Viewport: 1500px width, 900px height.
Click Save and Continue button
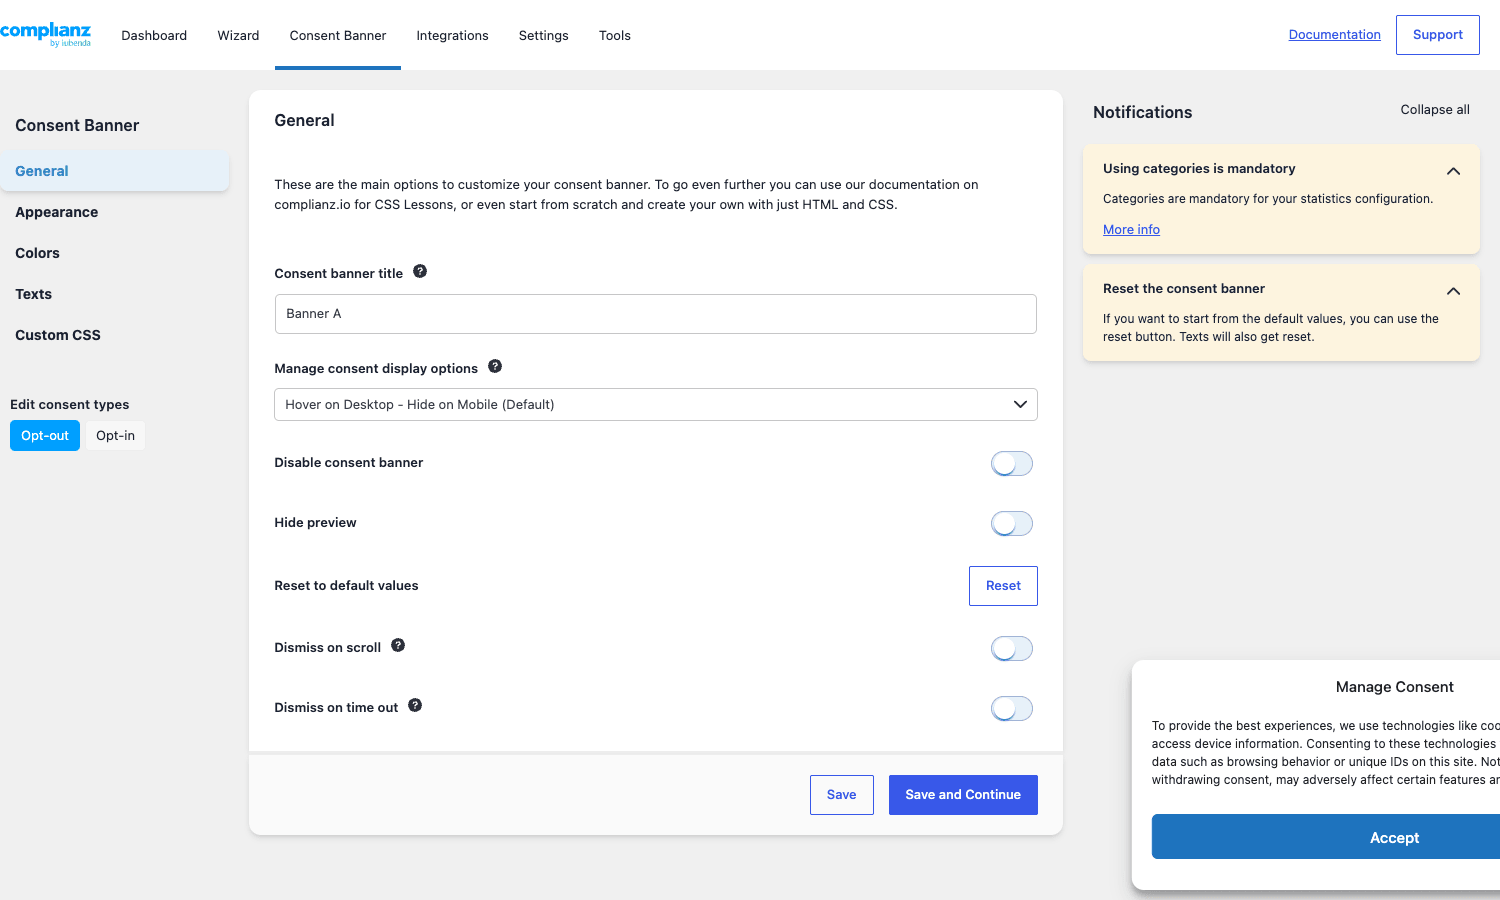pos(963,795)
